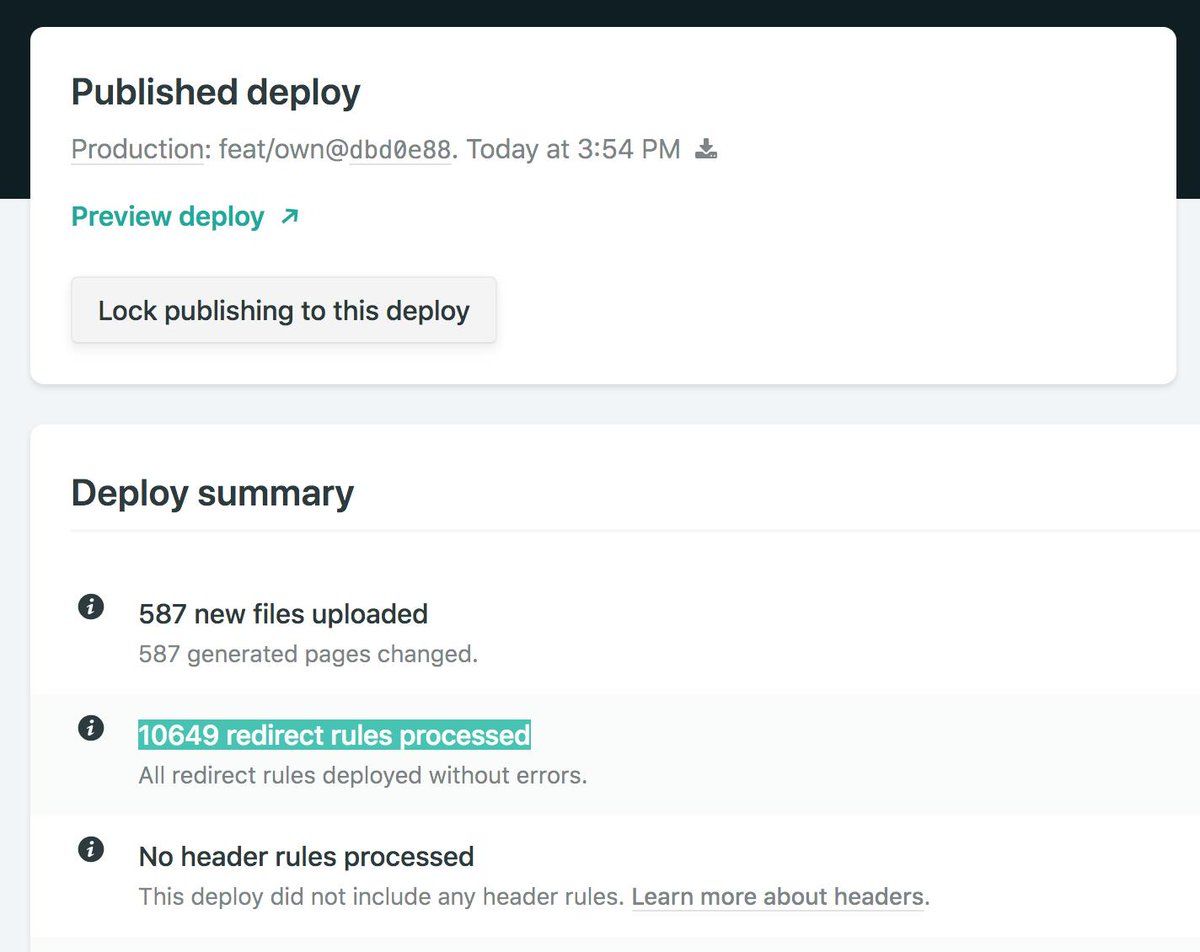Screen dimensions: 1200x952
Task: Click 587 generated pages changed description
Action: pyautogui.click(x=308, y=654)
